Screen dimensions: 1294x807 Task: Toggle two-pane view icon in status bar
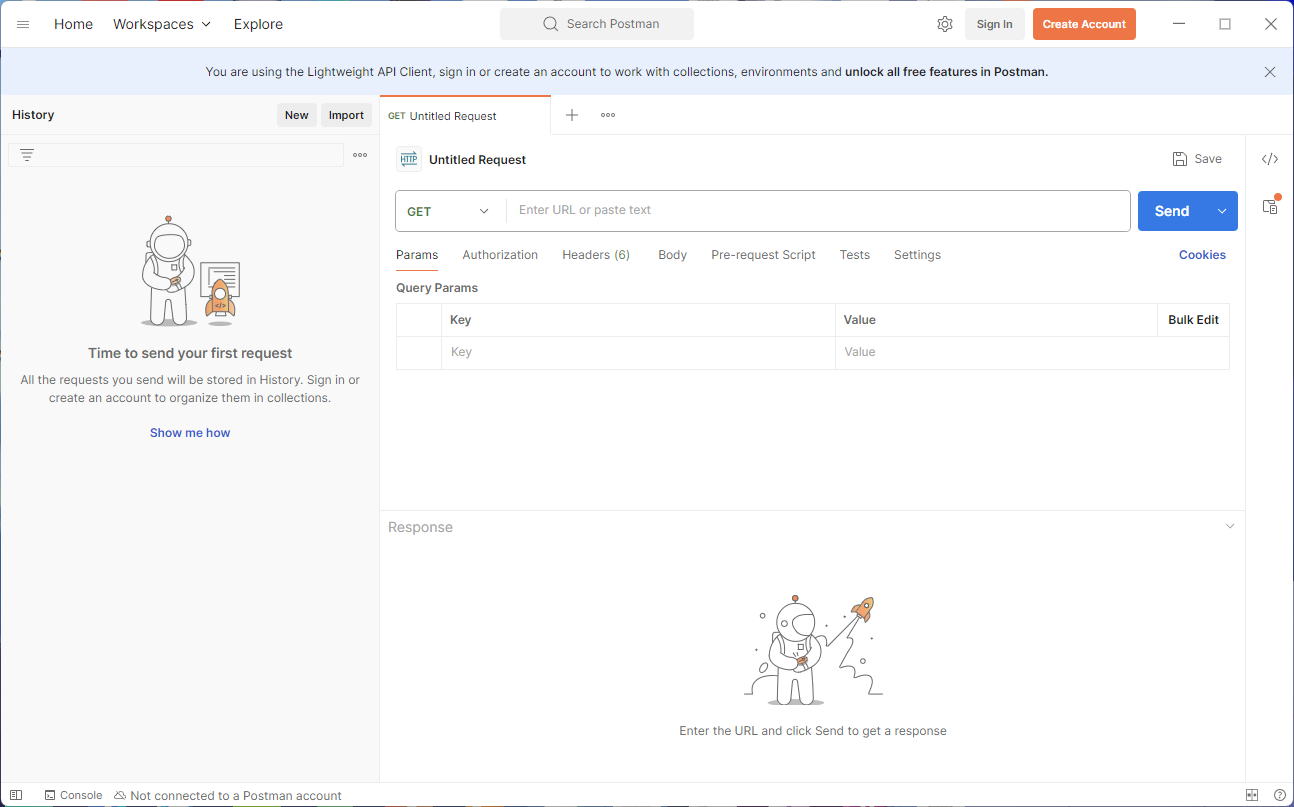1252,795
